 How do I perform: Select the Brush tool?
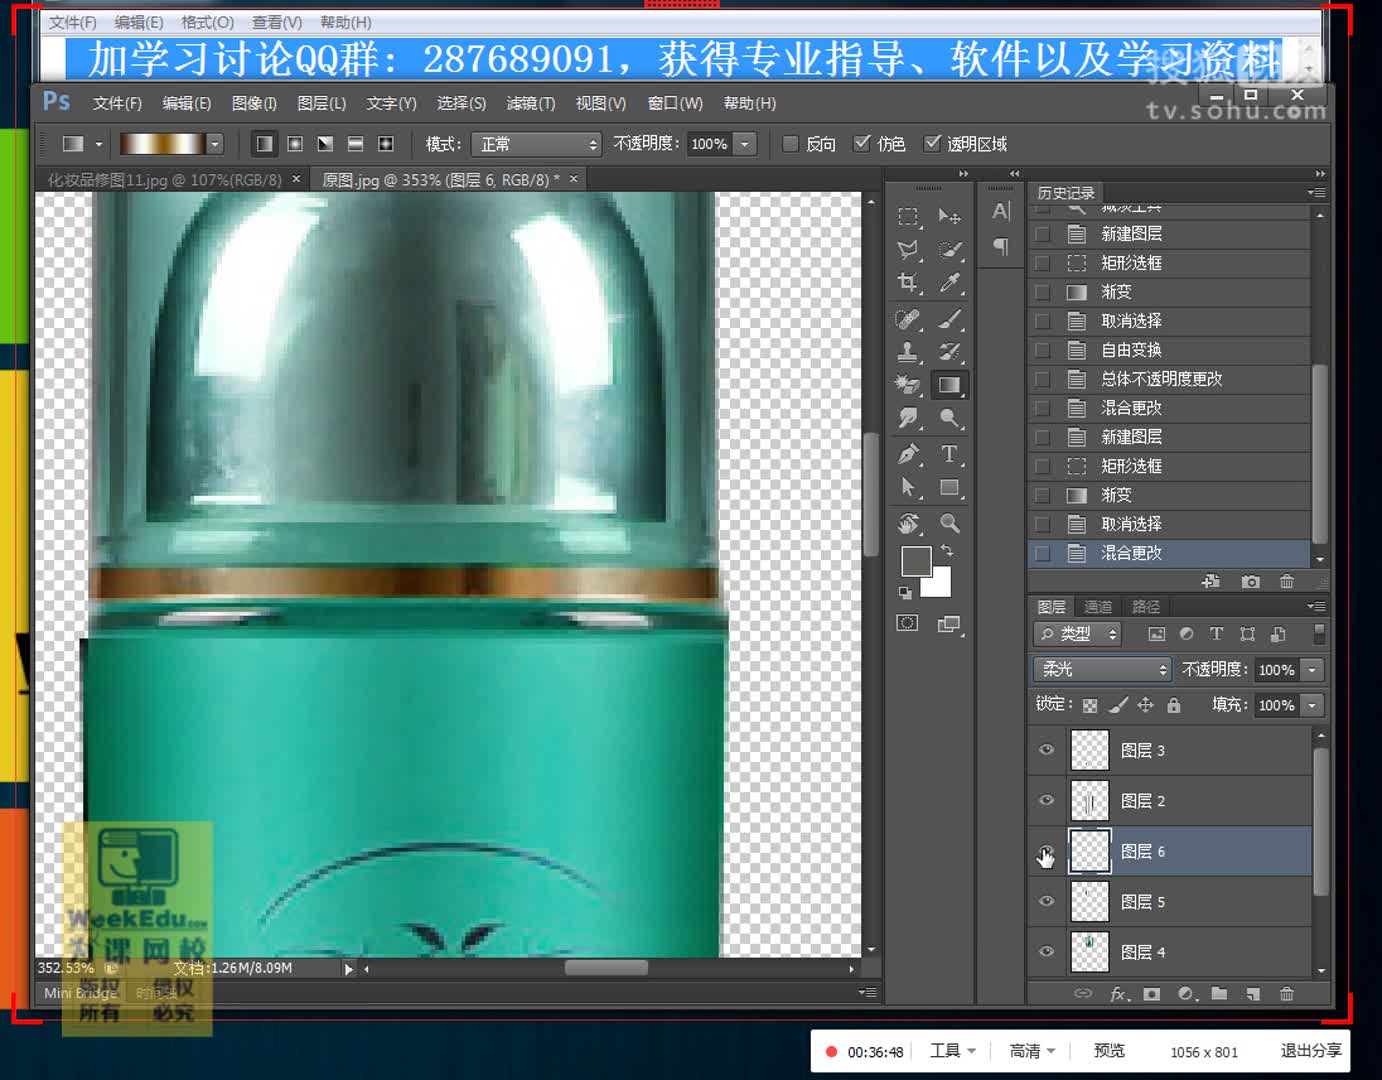949,320
